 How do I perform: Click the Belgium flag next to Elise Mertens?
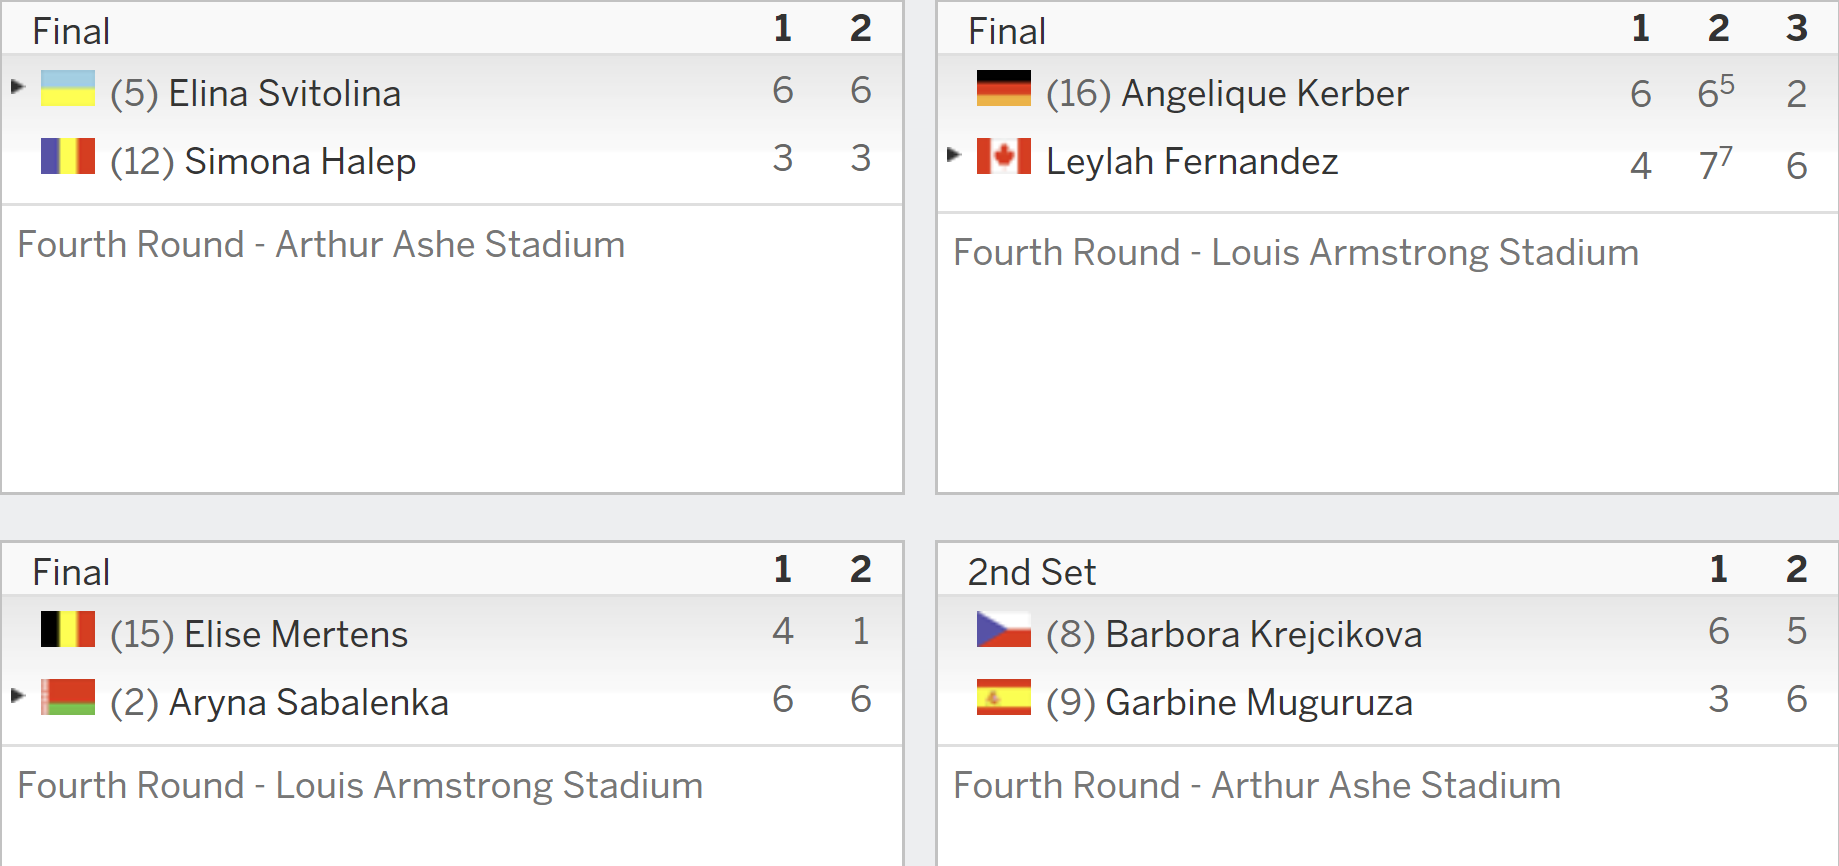tap(68, 629)
